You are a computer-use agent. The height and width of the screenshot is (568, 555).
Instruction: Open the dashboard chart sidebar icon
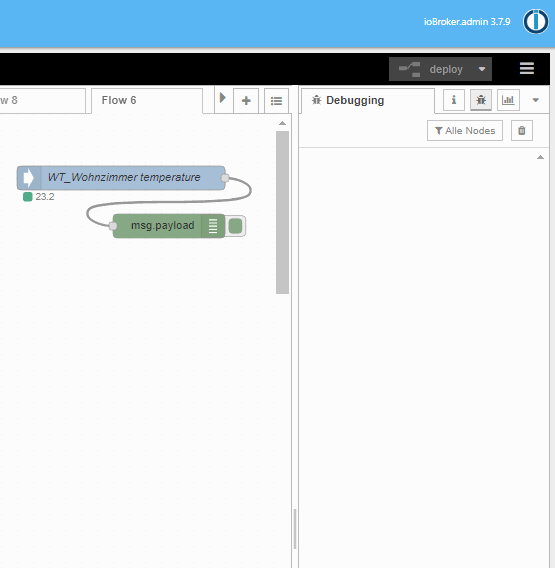(x=508, y=100)
